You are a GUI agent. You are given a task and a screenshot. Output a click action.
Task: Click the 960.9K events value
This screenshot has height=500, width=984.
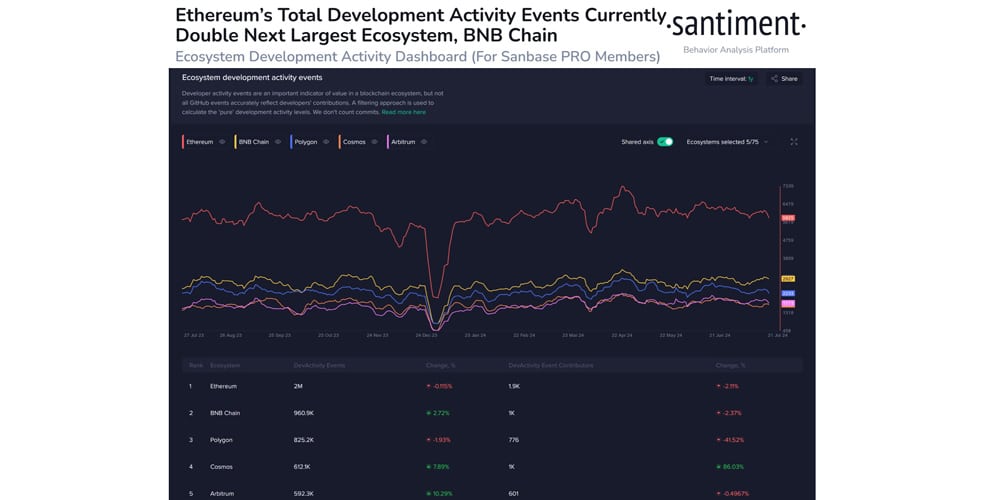pos(303,413)
